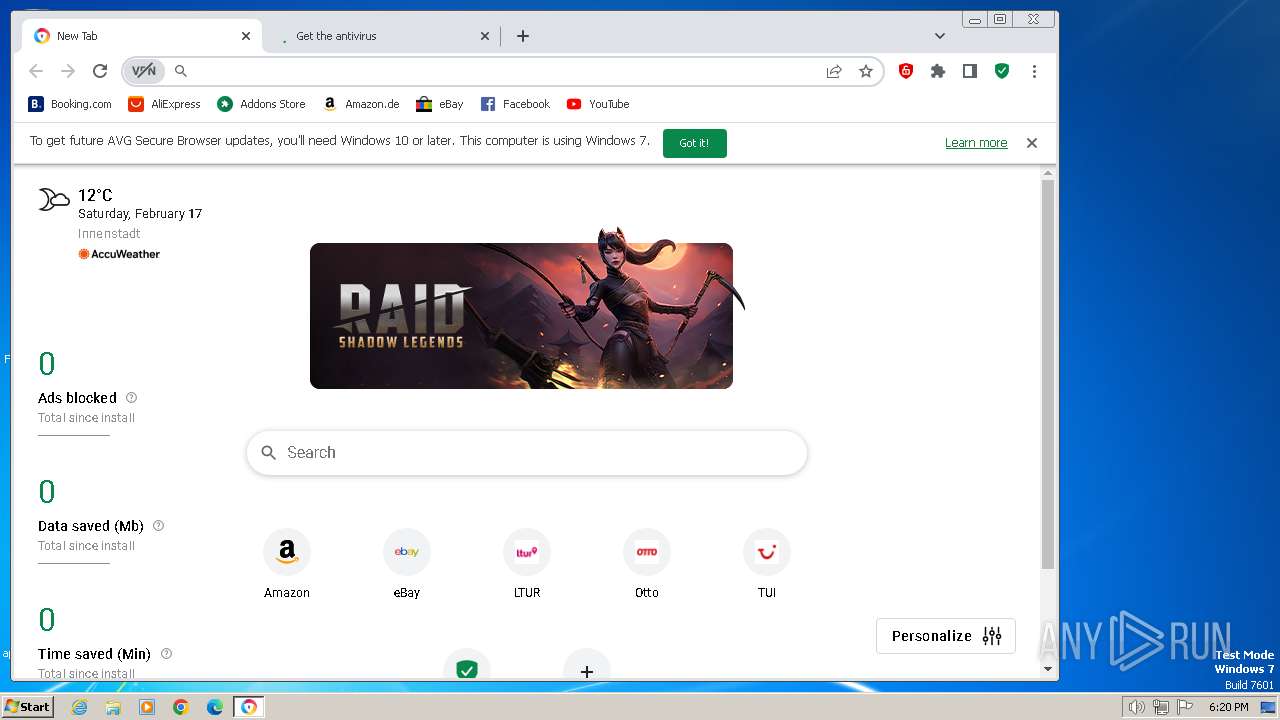Image resolution: width=1280 pixels, height=720 pixels.
Task: Go forward with the forward arrow
Action: [x=68, y=71]
